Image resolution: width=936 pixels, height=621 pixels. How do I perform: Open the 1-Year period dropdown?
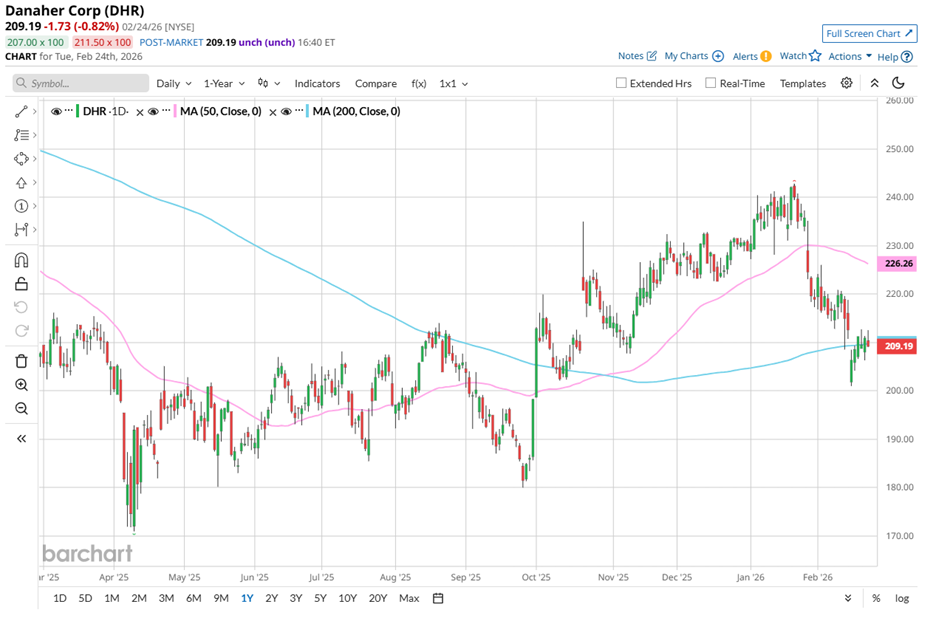pos(225,84)
